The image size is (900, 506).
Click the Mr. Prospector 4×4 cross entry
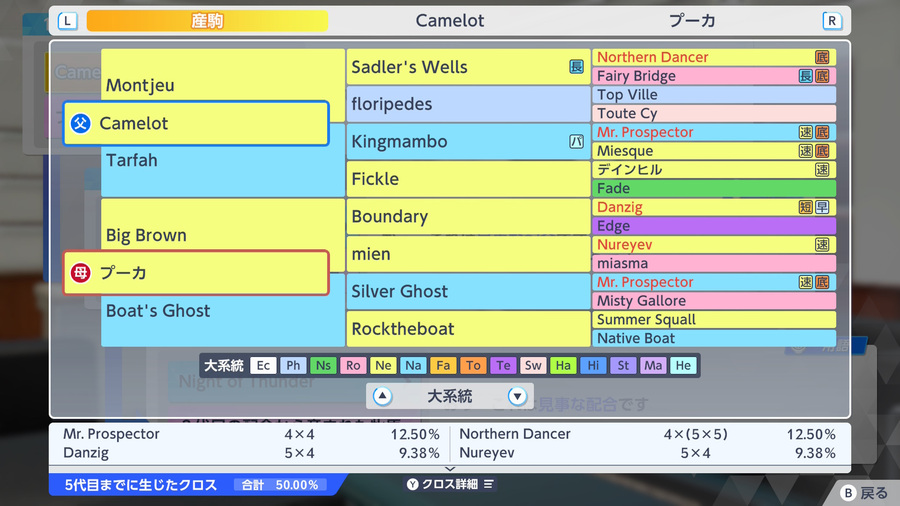pyautogui.click(x=251, y=434)
